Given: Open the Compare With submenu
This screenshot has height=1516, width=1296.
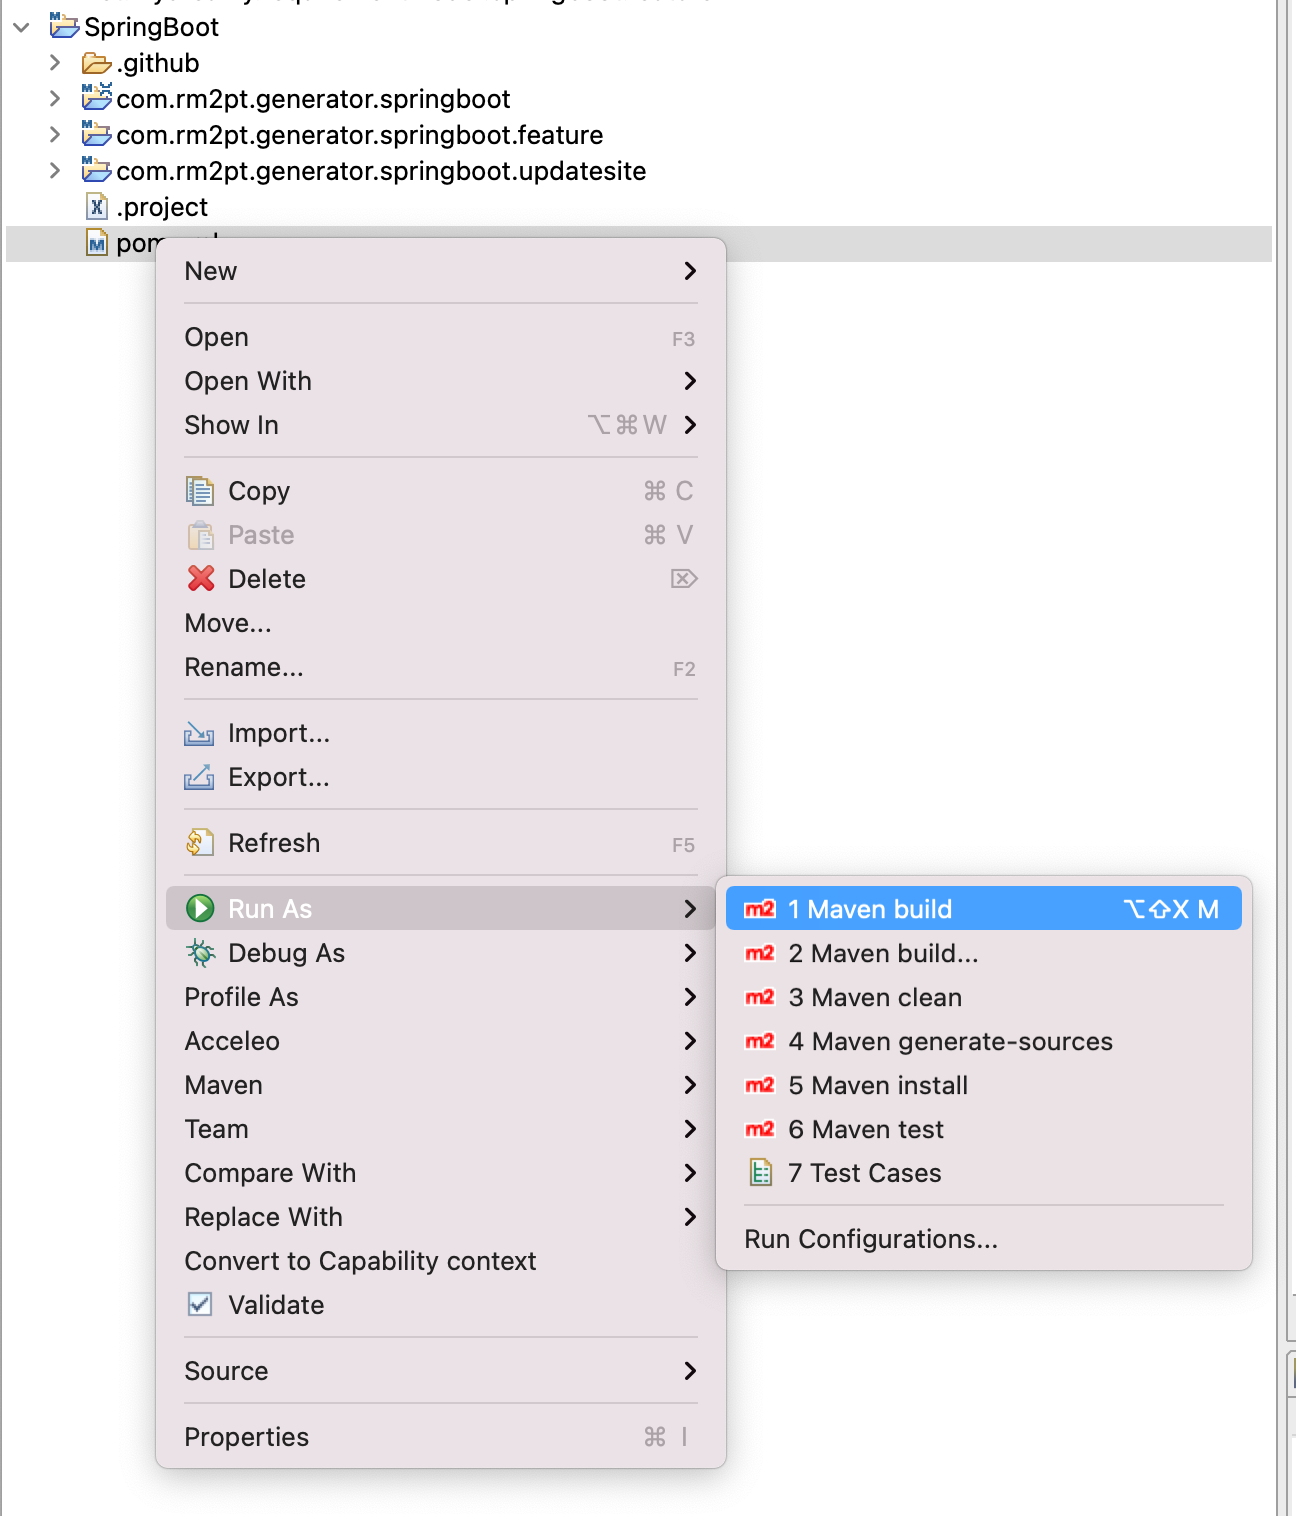Looking at the screenshot, I should tap(441, 1173).
